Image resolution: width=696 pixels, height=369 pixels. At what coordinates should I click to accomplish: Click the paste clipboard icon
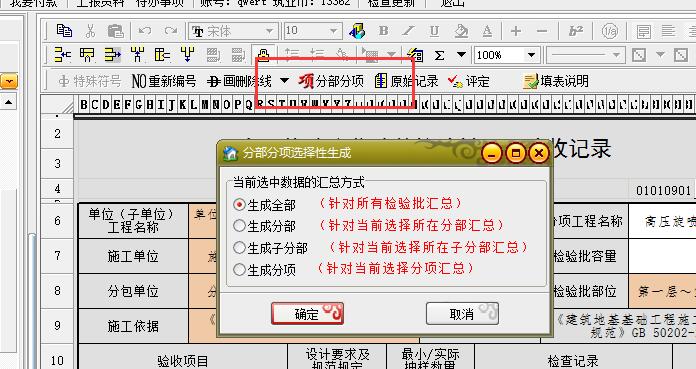(115, 31)
